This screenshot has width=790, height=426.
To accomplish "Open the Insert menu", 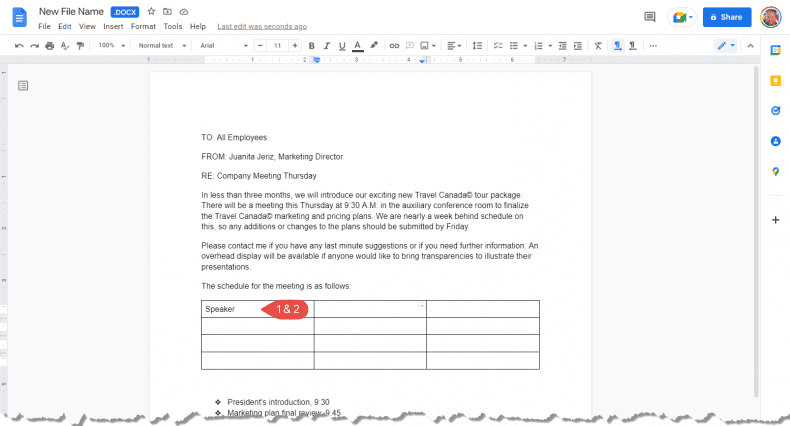I will [113, 26].
